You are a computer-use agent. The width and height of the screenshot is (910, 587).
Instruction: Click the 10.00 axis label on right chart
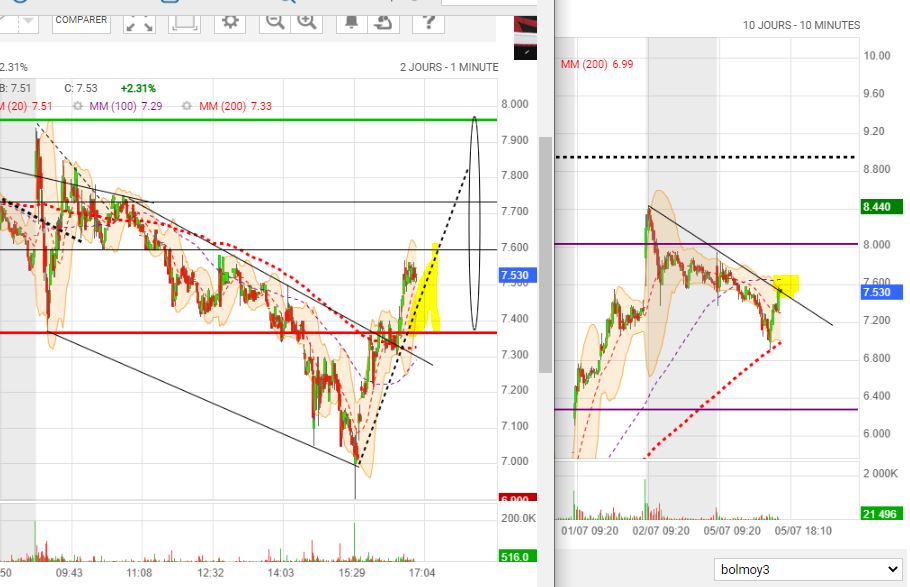pos(876,56)
